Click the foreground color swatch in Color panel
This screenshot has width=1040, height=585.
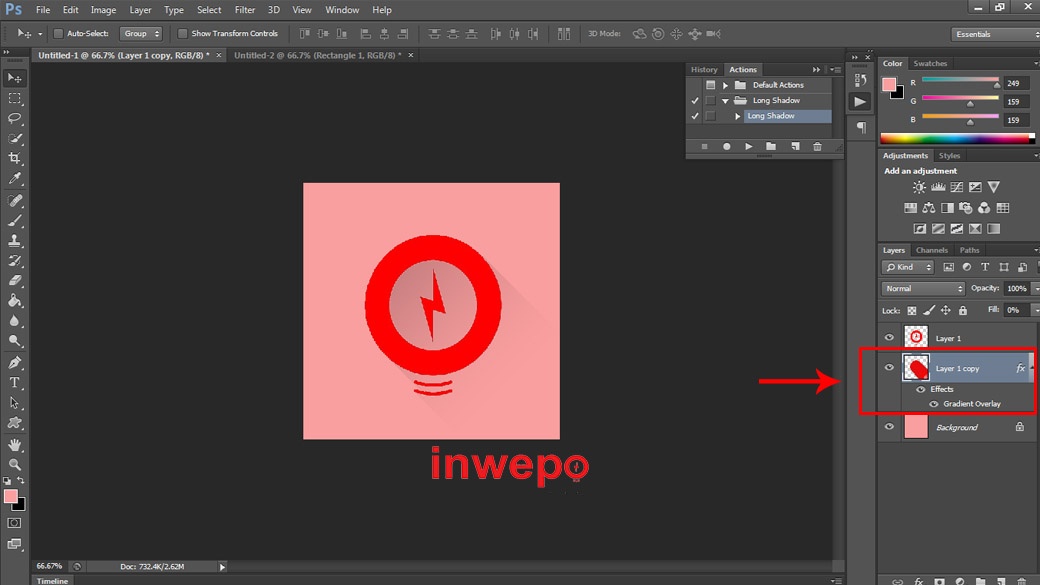889,85
